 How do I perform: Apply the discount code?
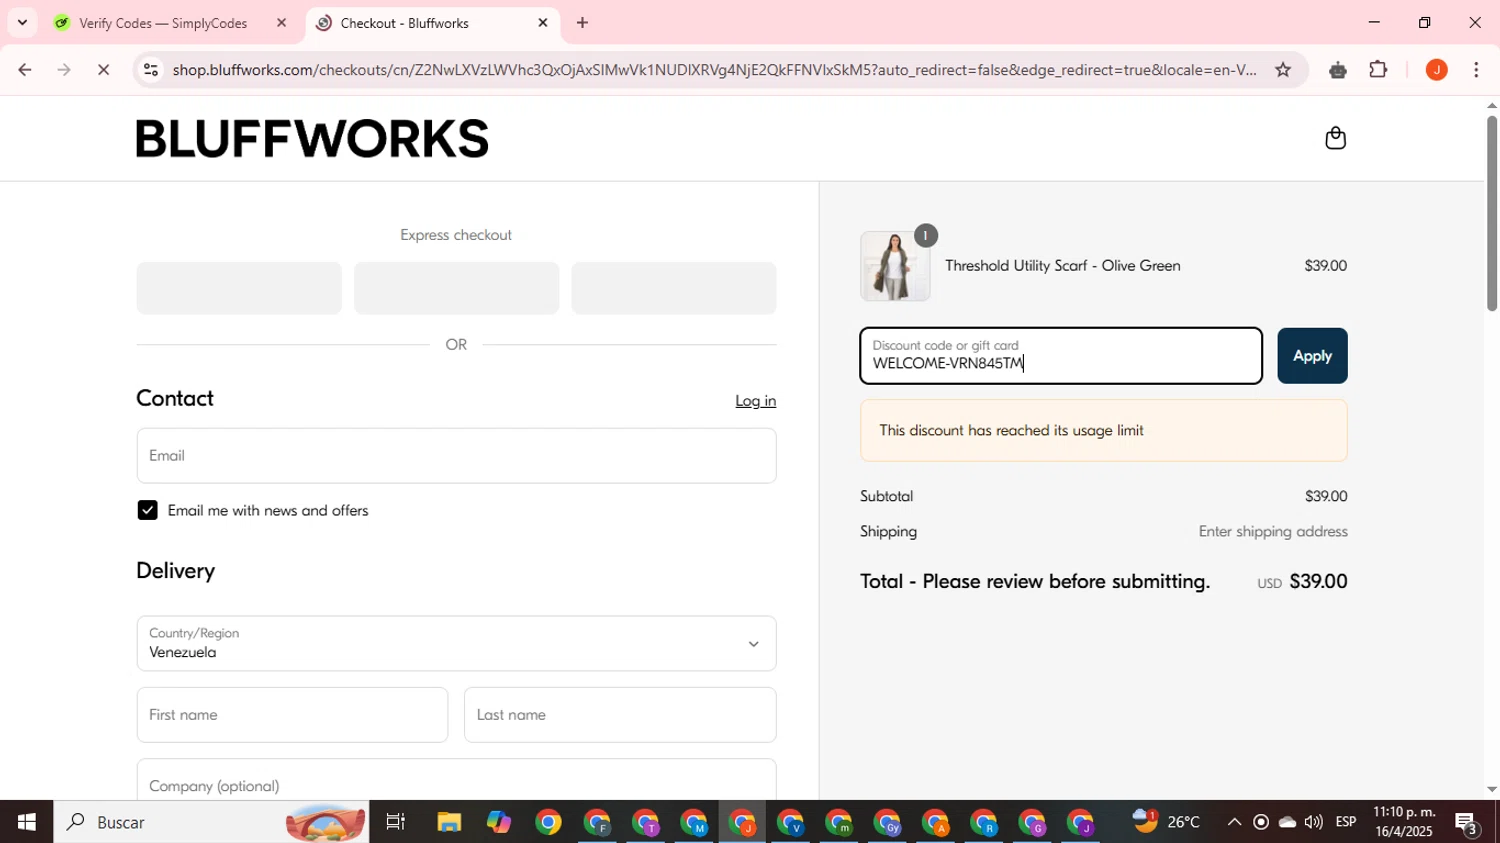click(x=1312, y=356)
